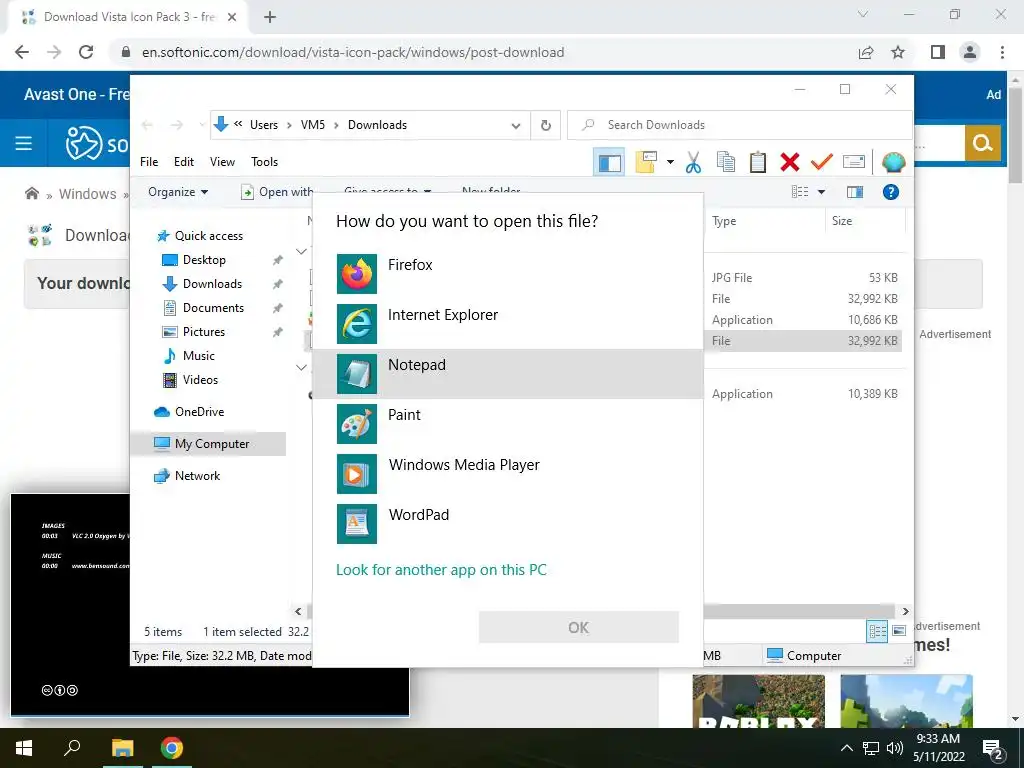Screen dimensions: 1024x768
Task: Click the Softonic orange search button
Action: [x=983, y=142]
